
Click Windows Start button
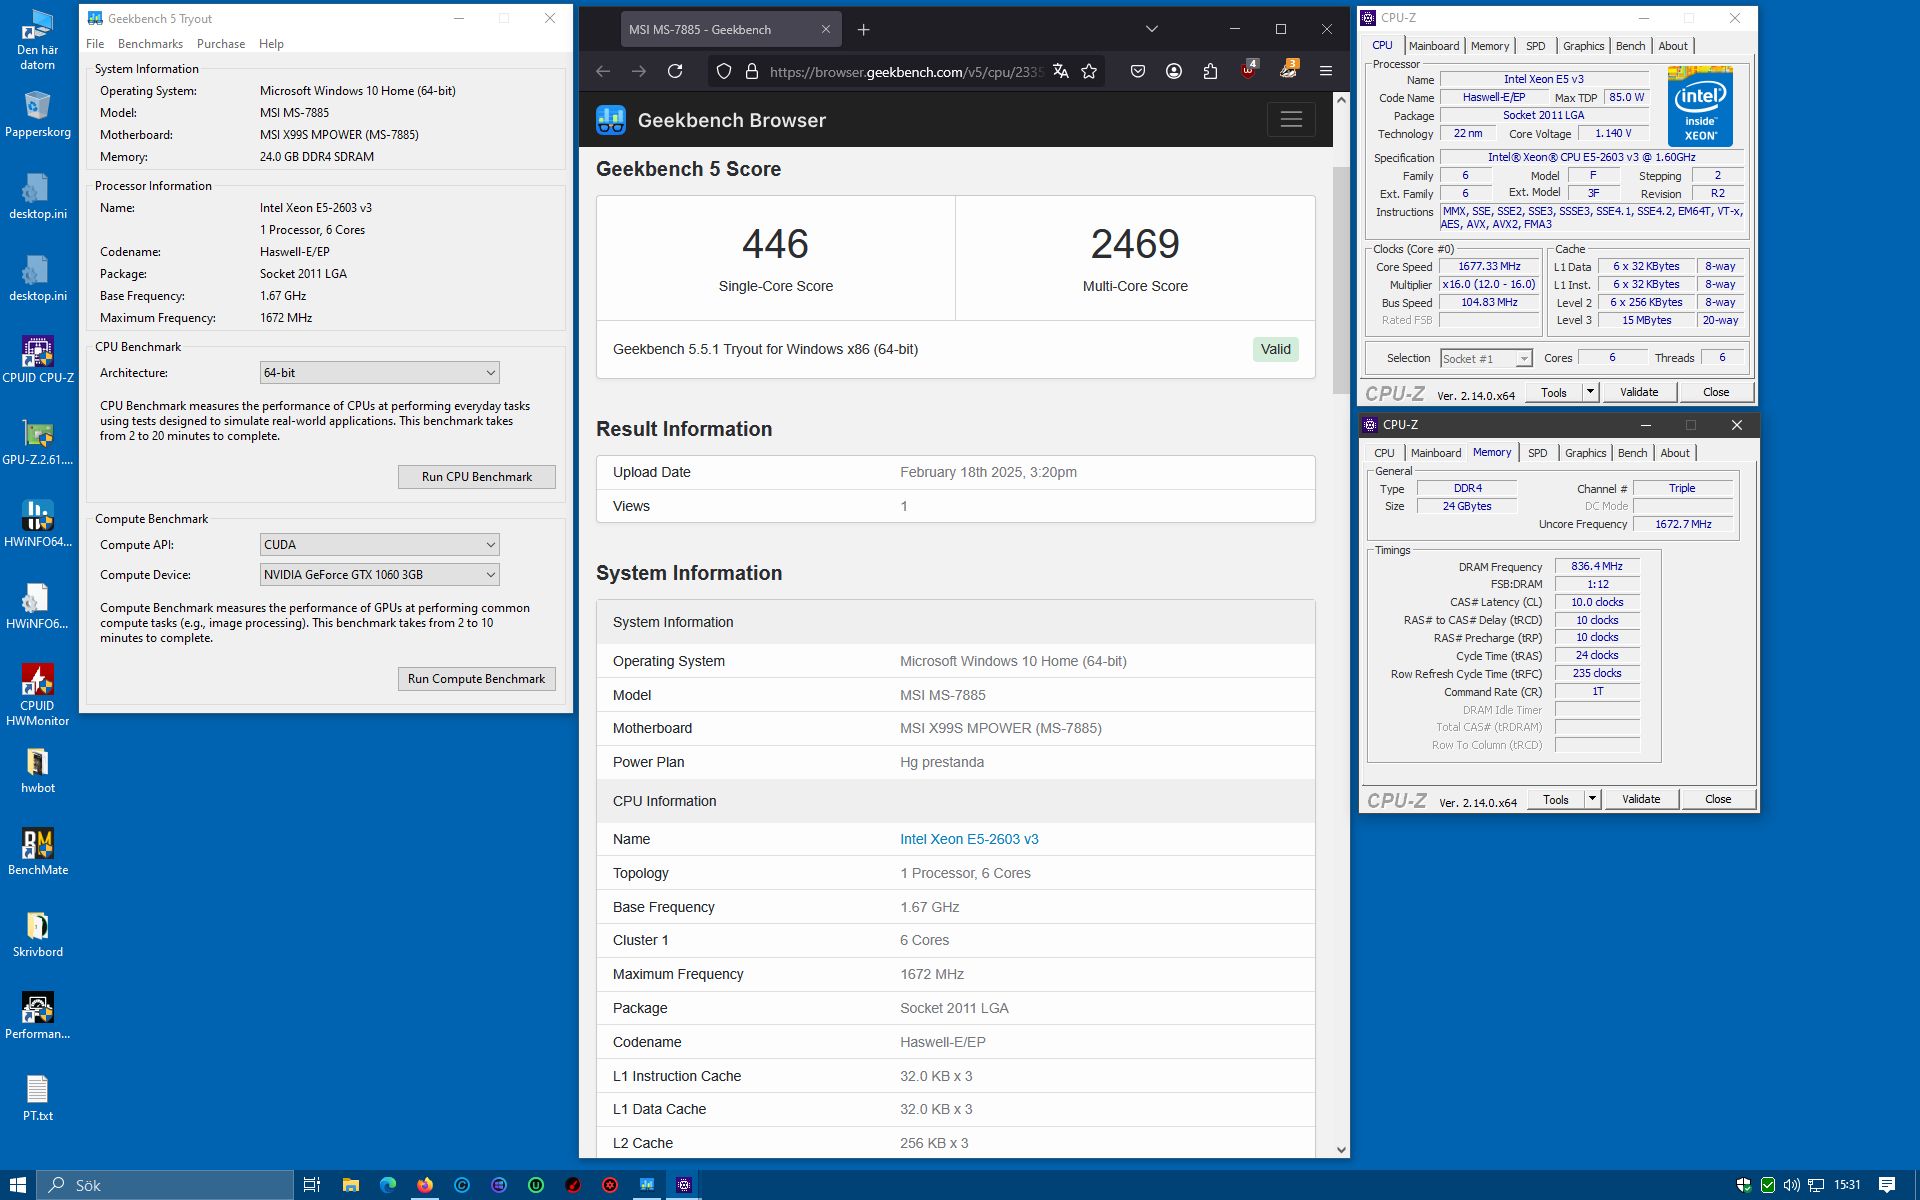[x=18, y=1185]
